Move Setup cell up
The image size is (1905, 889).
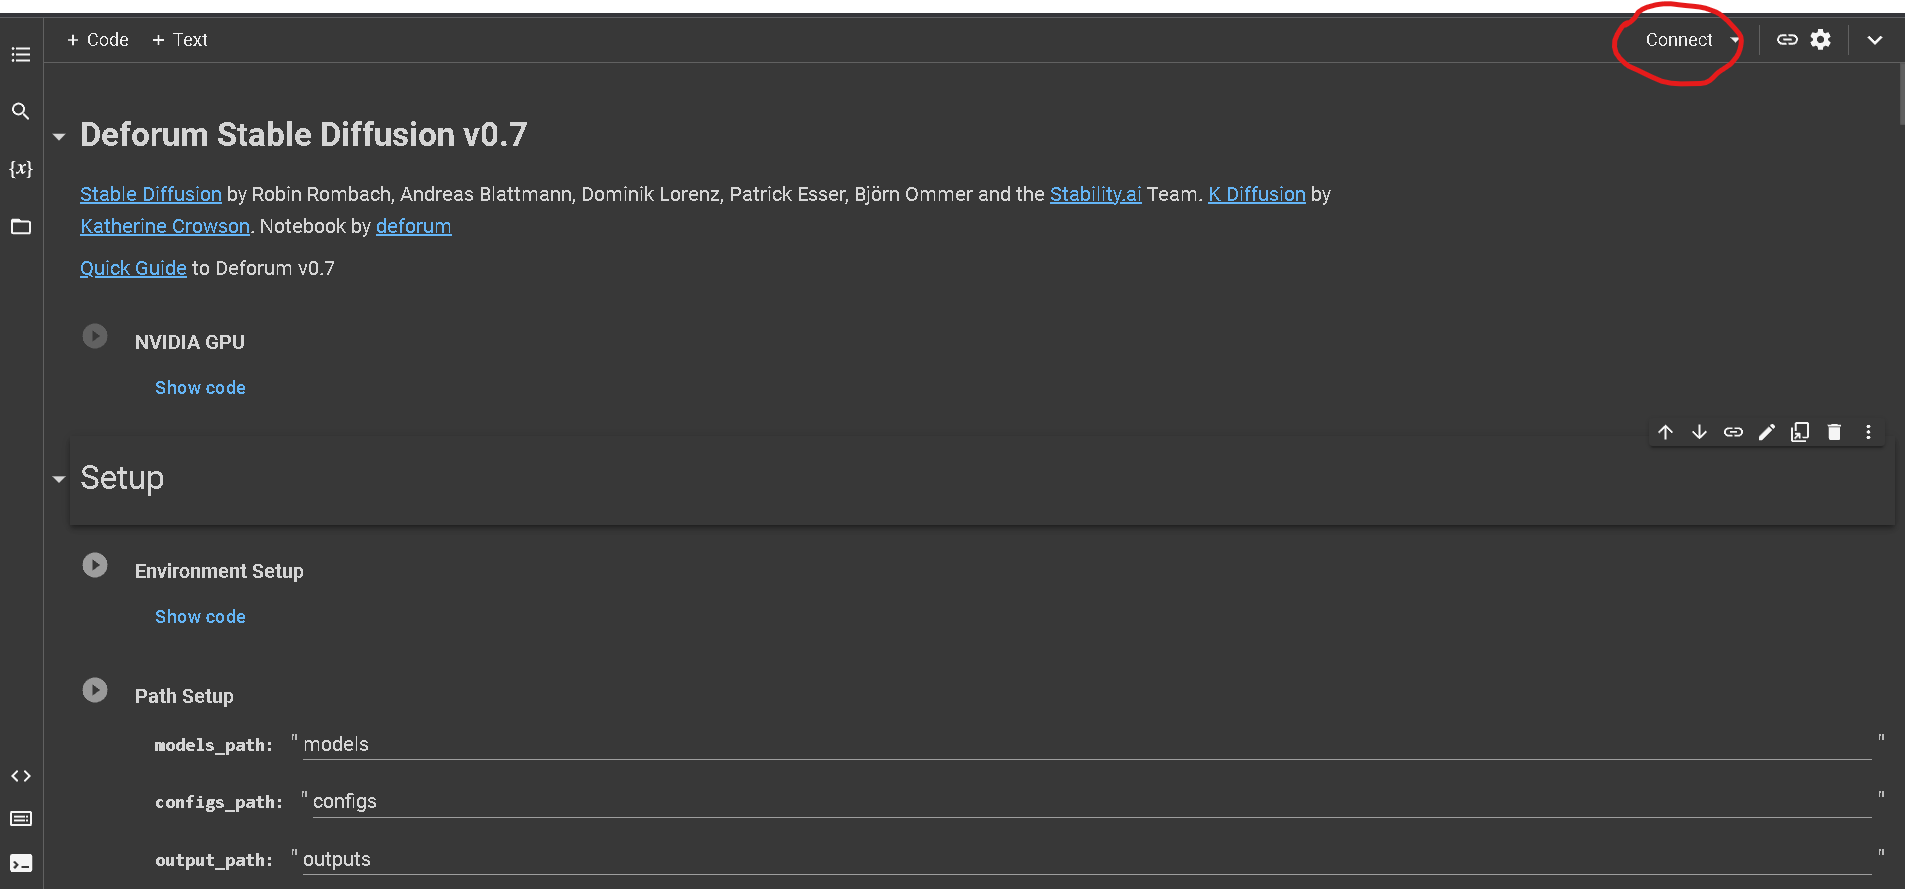(x=1665, y=432)
